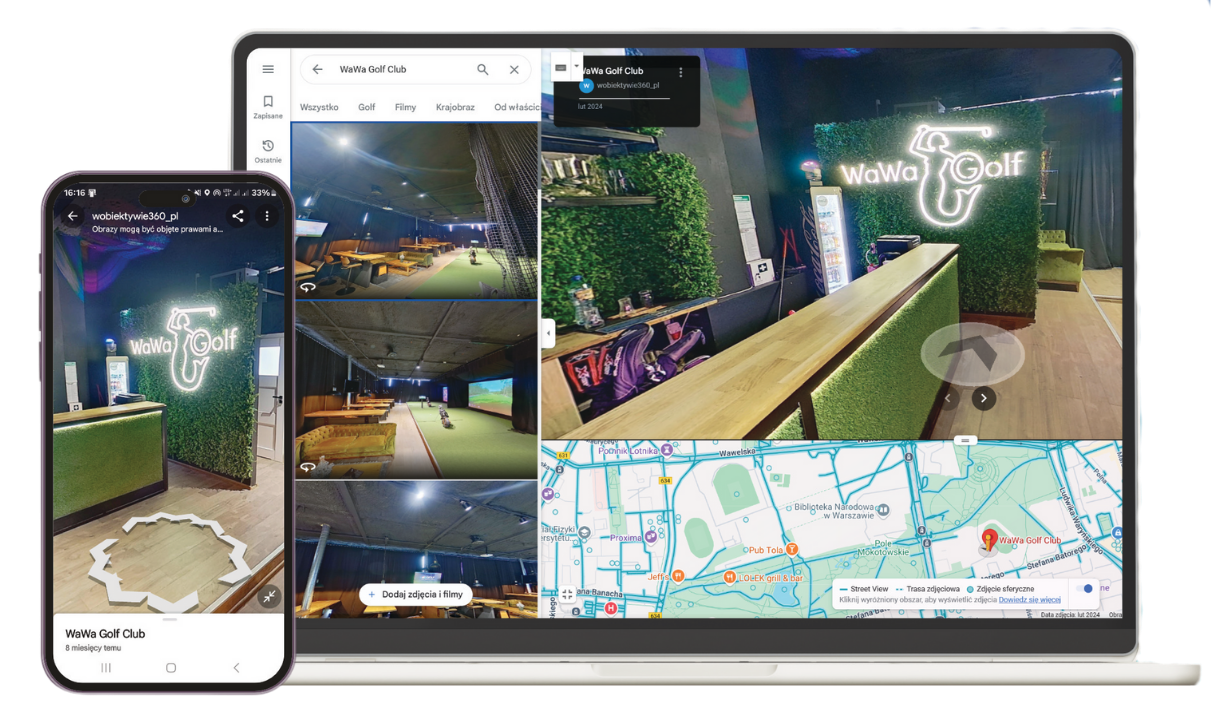Image resolution: width=1212 pixels, height=705 pixels.
Task: Click the magnifier search icon in search box
Action: tap(483, 70)
